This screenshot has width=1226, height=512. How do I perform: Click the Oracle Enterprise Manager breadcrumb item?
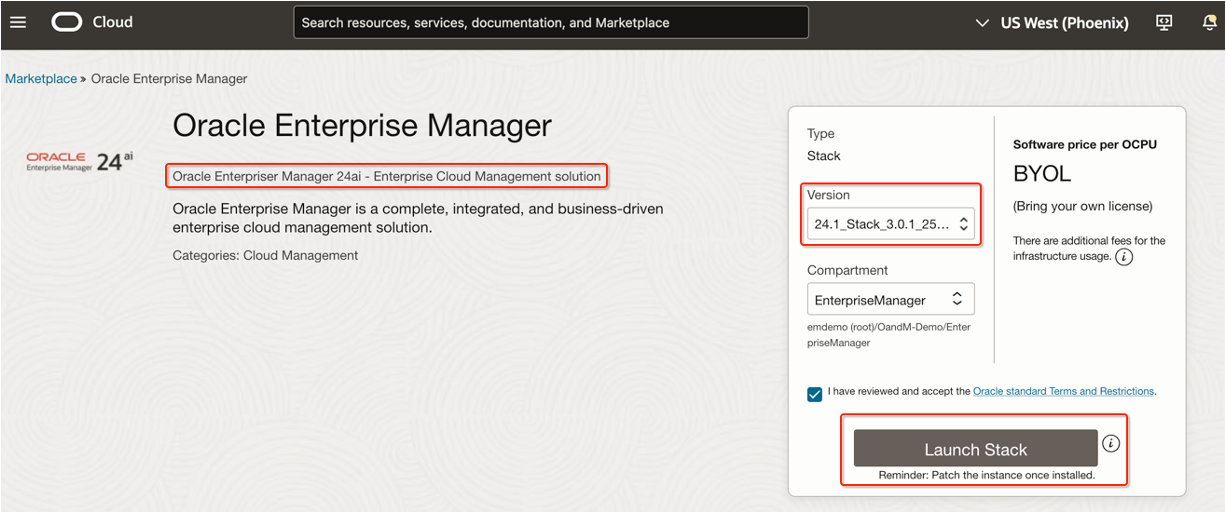[x=169, y=78]
